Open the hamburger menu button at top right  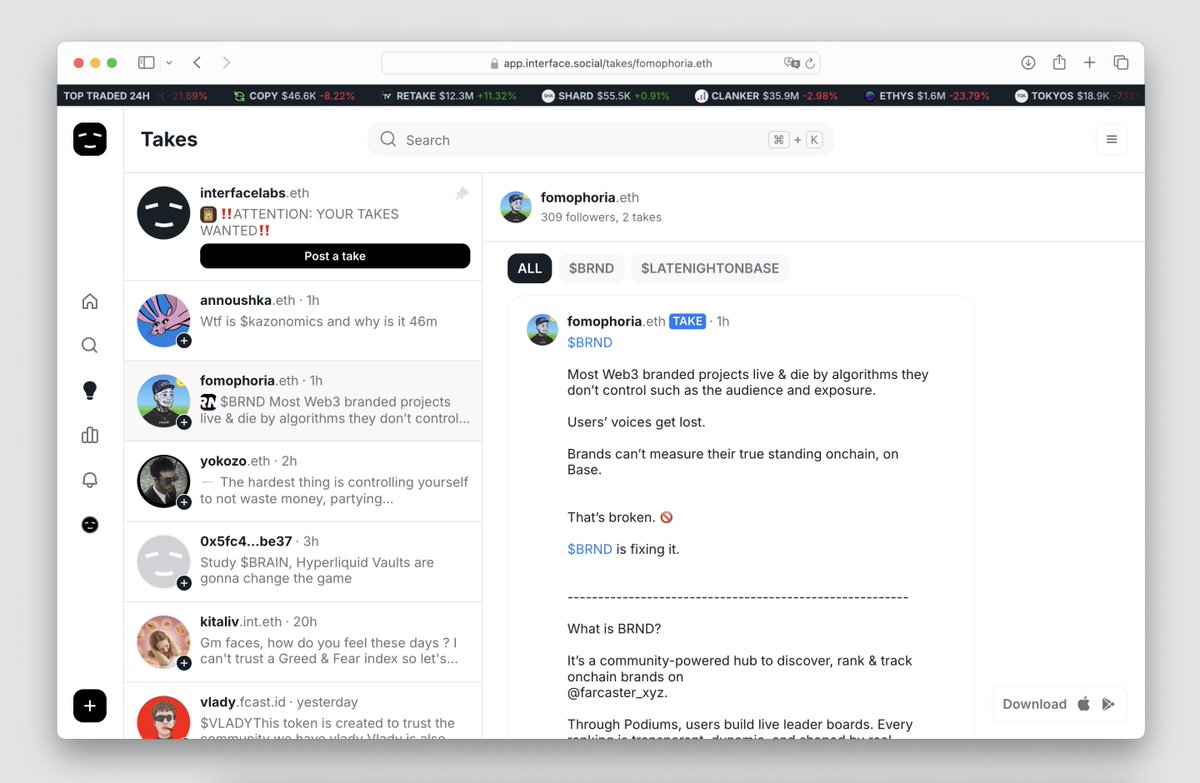coord(1111,140)
